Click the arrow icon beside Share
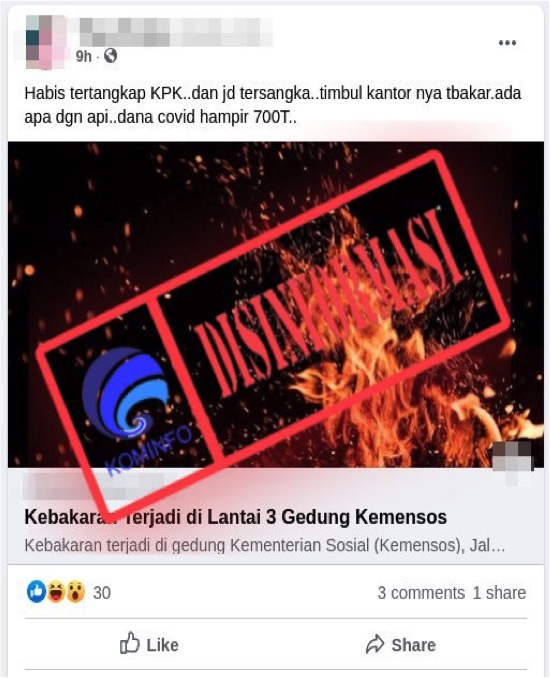 click(x=375, y=644)
